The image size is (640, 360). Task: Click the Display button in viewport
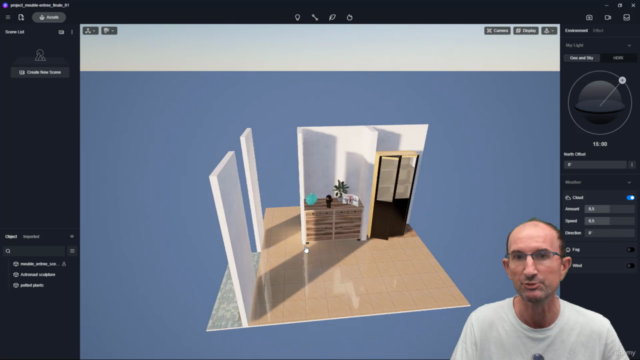click(x=526, y=31)
